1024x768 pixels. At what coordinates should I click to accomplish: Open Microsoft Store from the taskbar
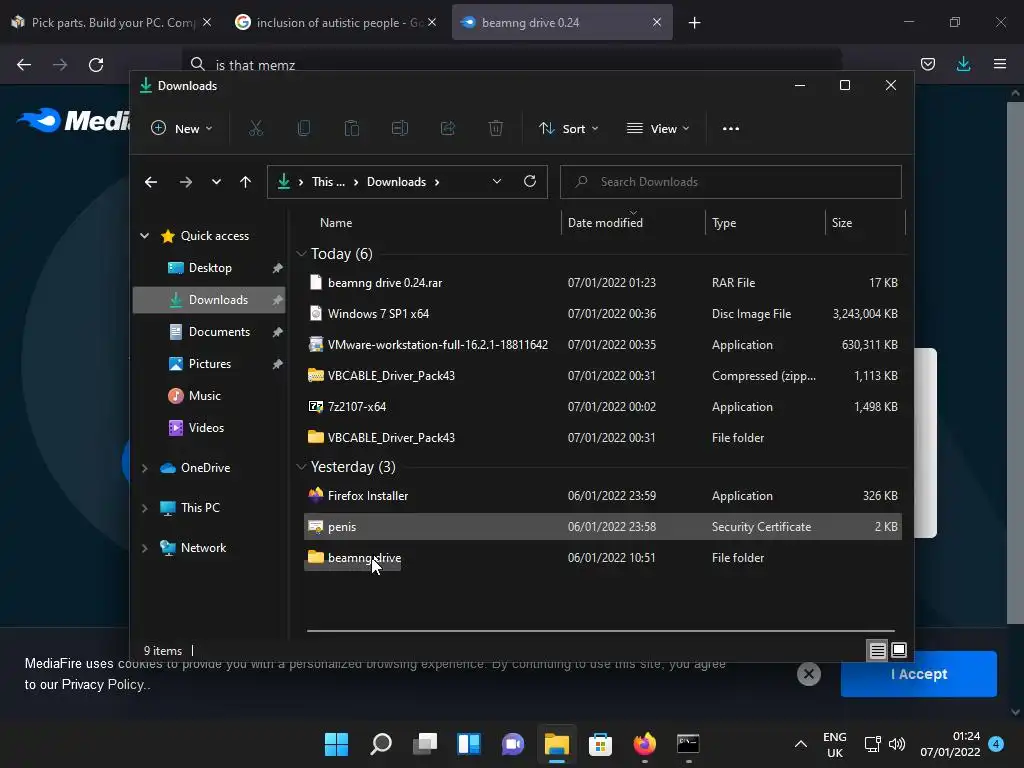(x=600, y=744)
